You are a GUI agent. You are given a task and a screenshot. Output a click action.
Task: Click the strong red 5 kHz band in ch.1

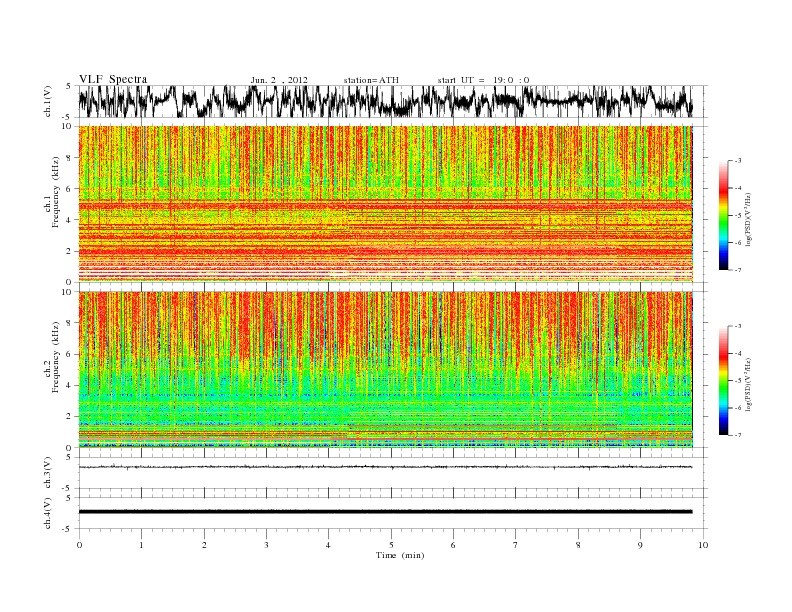(x=385, y=205)
